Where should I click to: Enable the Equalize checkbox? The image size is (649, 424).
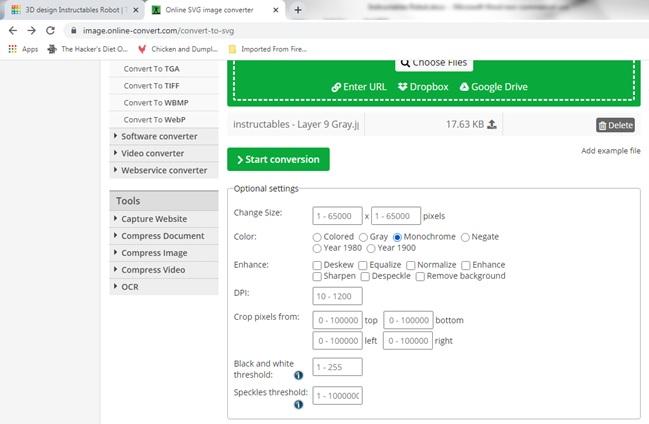[x=363, y=265]
